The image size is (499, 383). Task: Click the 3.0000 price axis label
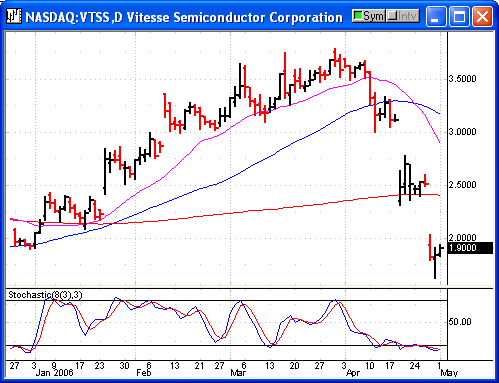(x=462, y=132)
